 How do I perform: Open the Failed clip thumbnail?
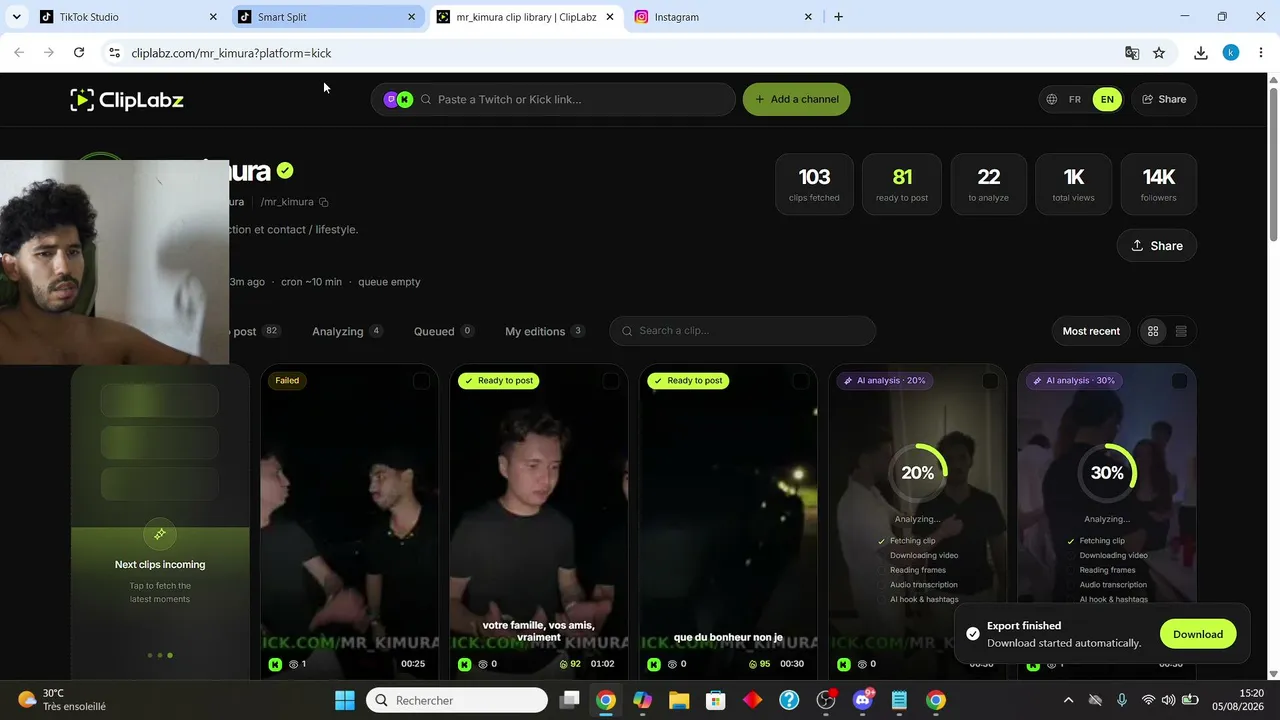(x=349, y=520)
